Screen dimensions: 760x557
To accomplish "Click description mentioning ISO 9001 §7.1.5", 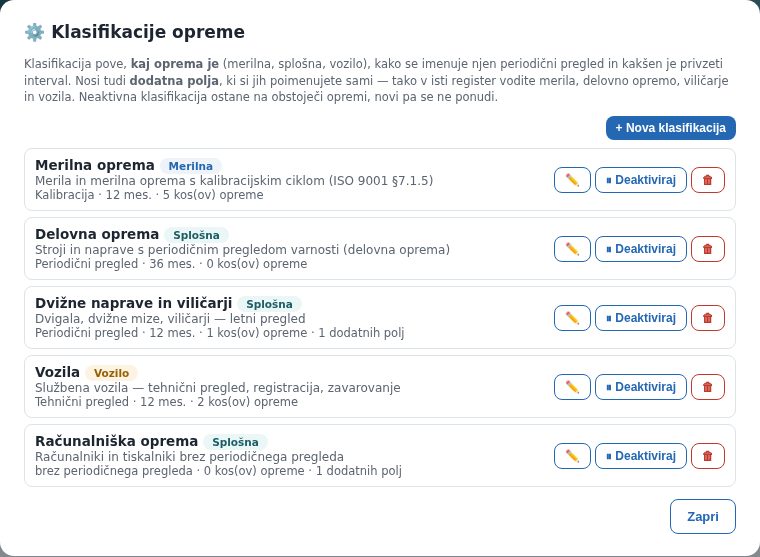I will click(x=234, y=181).
